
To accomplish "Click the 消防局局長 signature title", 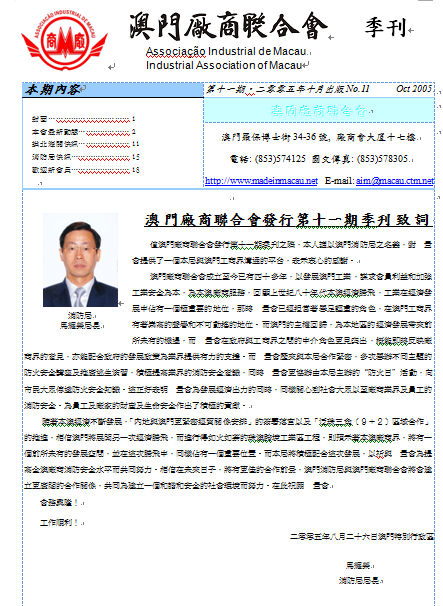I will [359, 580].
